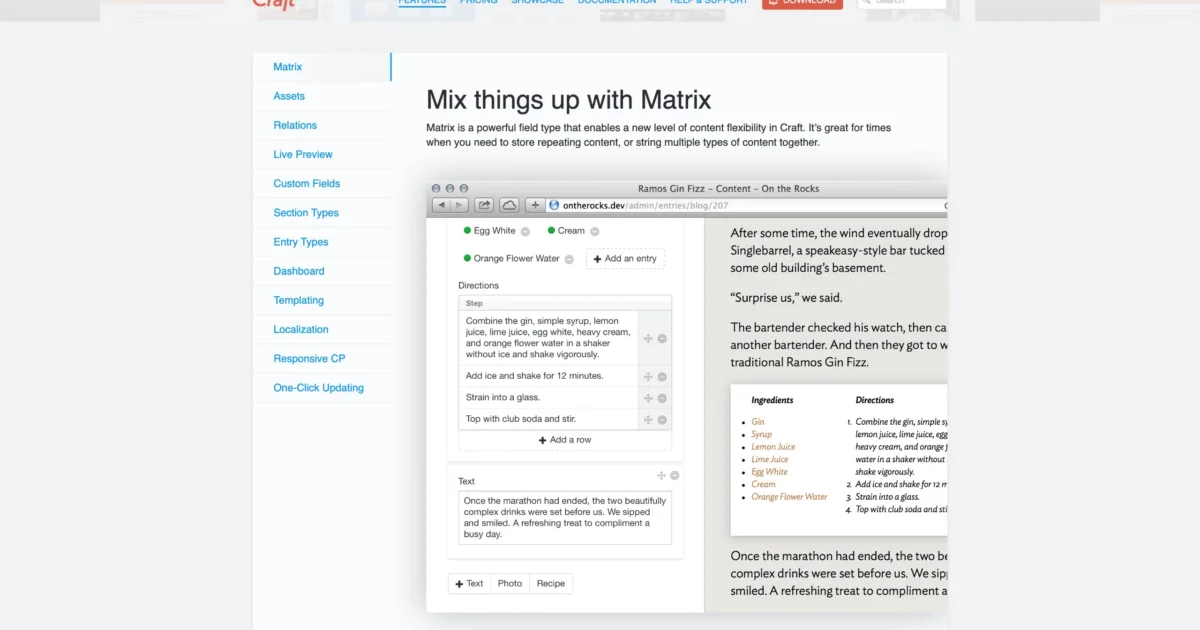1200x630 pixels.
Task: Click green dot beside Orange Flower Water
Action: [467, 259]
